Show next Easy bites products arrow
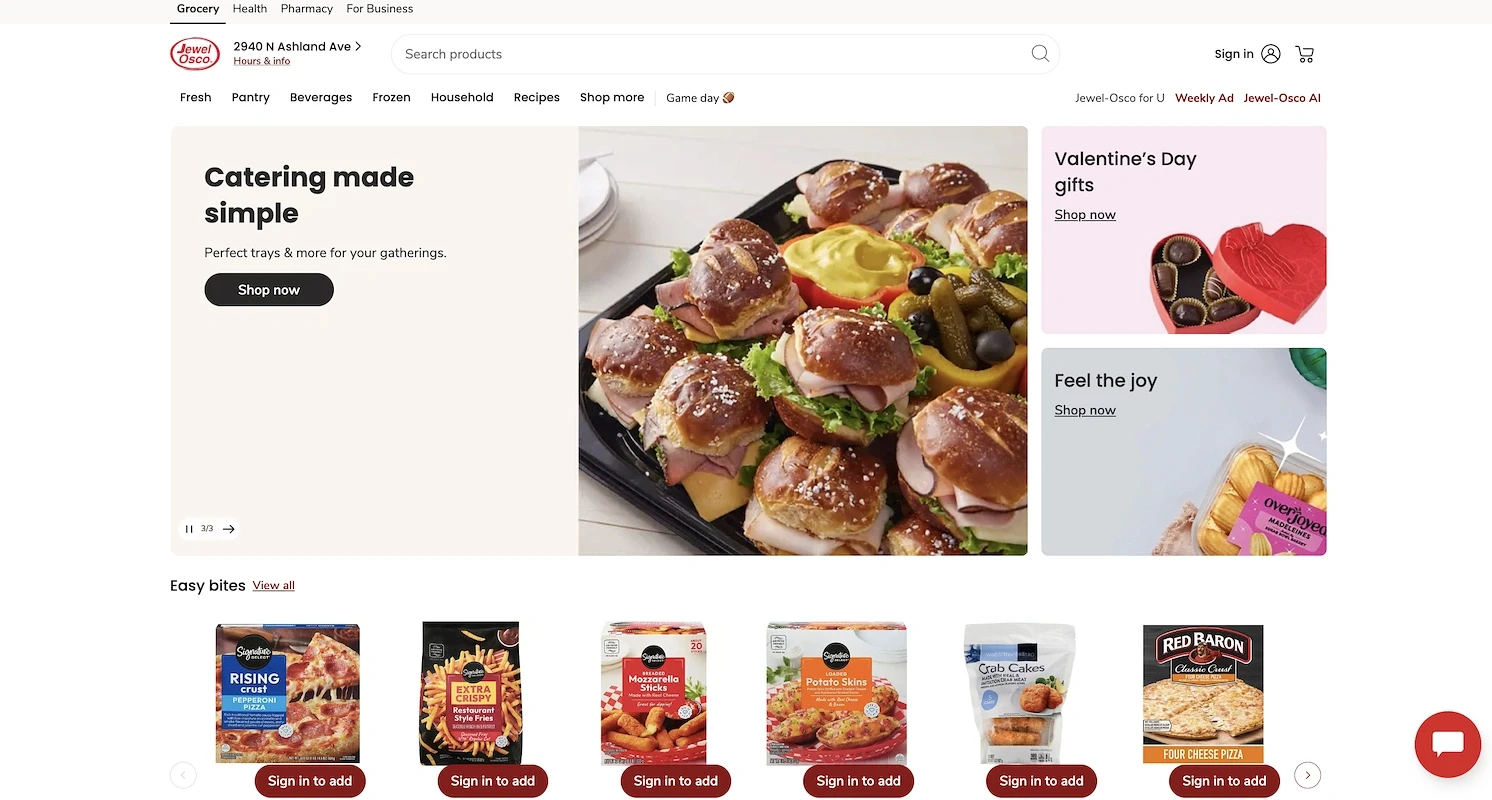The image size is (1492, 800). 1307,775
